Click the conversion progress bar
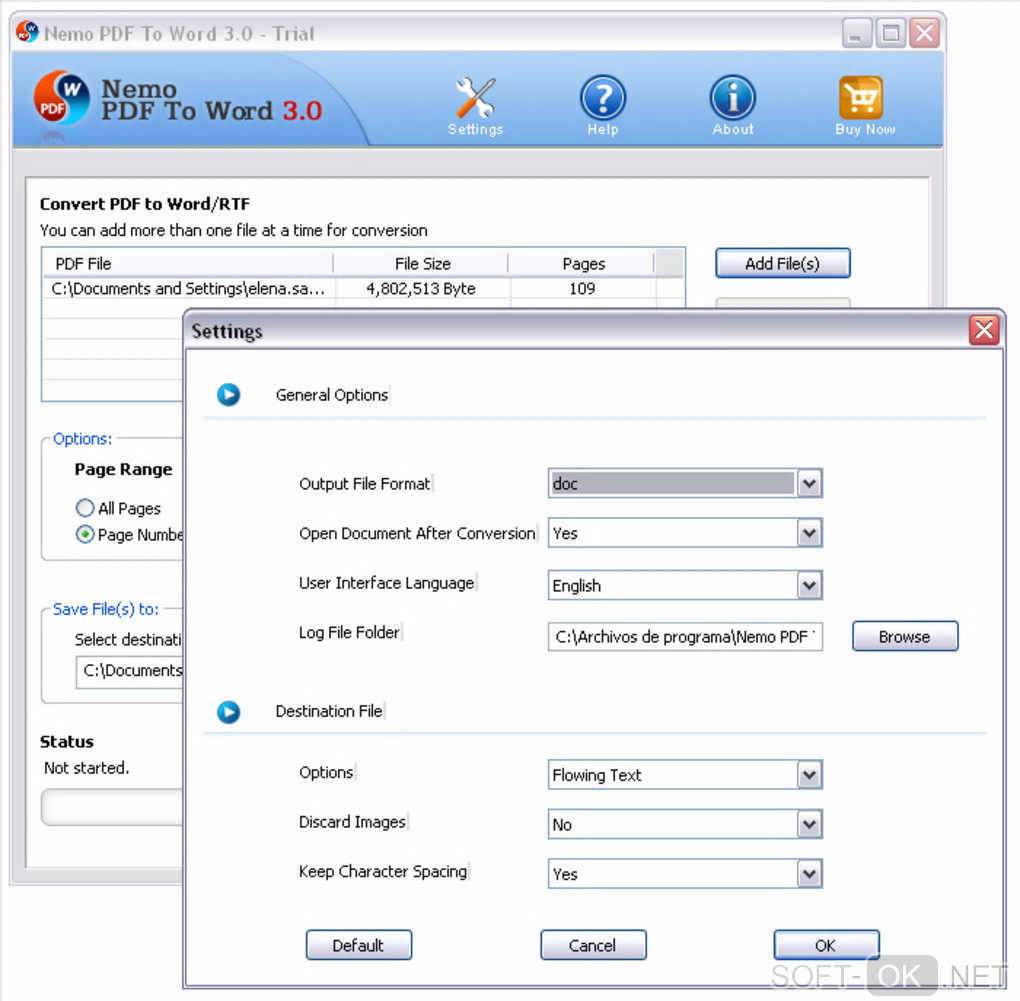This screenshot has height=1001, width=1020. coord(113,807)
